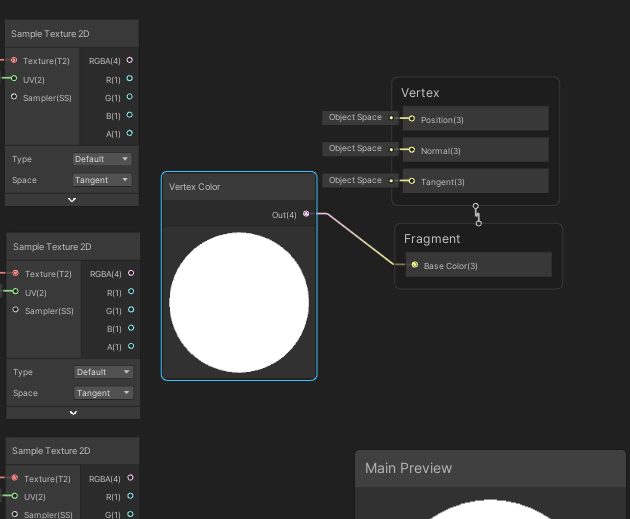Click Texture(T2) input port of top Sample Texture 2D

[14, 60]
